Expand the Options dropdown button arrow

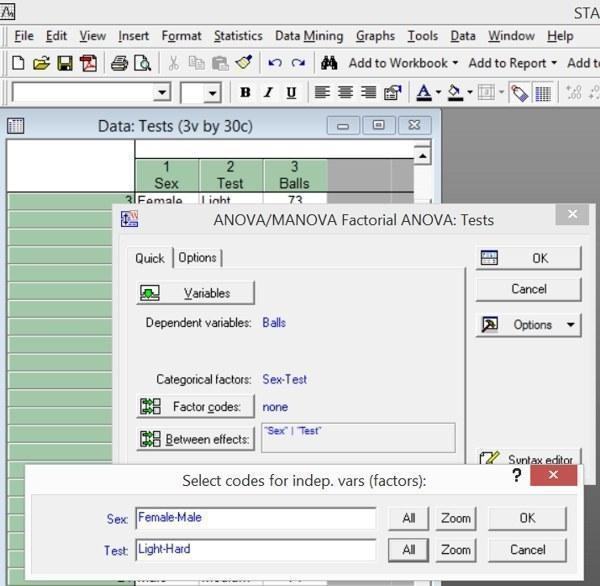[571, 325]
